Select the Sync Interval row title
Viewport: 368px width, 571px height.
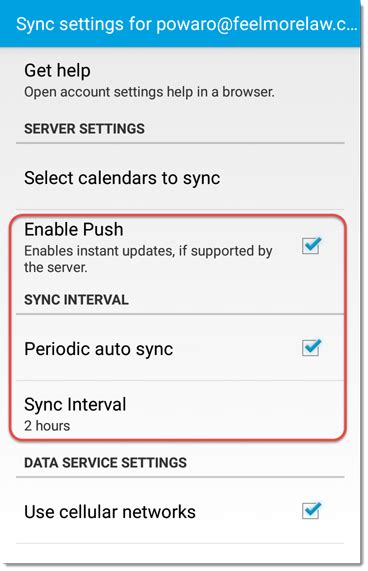point(75,404)
